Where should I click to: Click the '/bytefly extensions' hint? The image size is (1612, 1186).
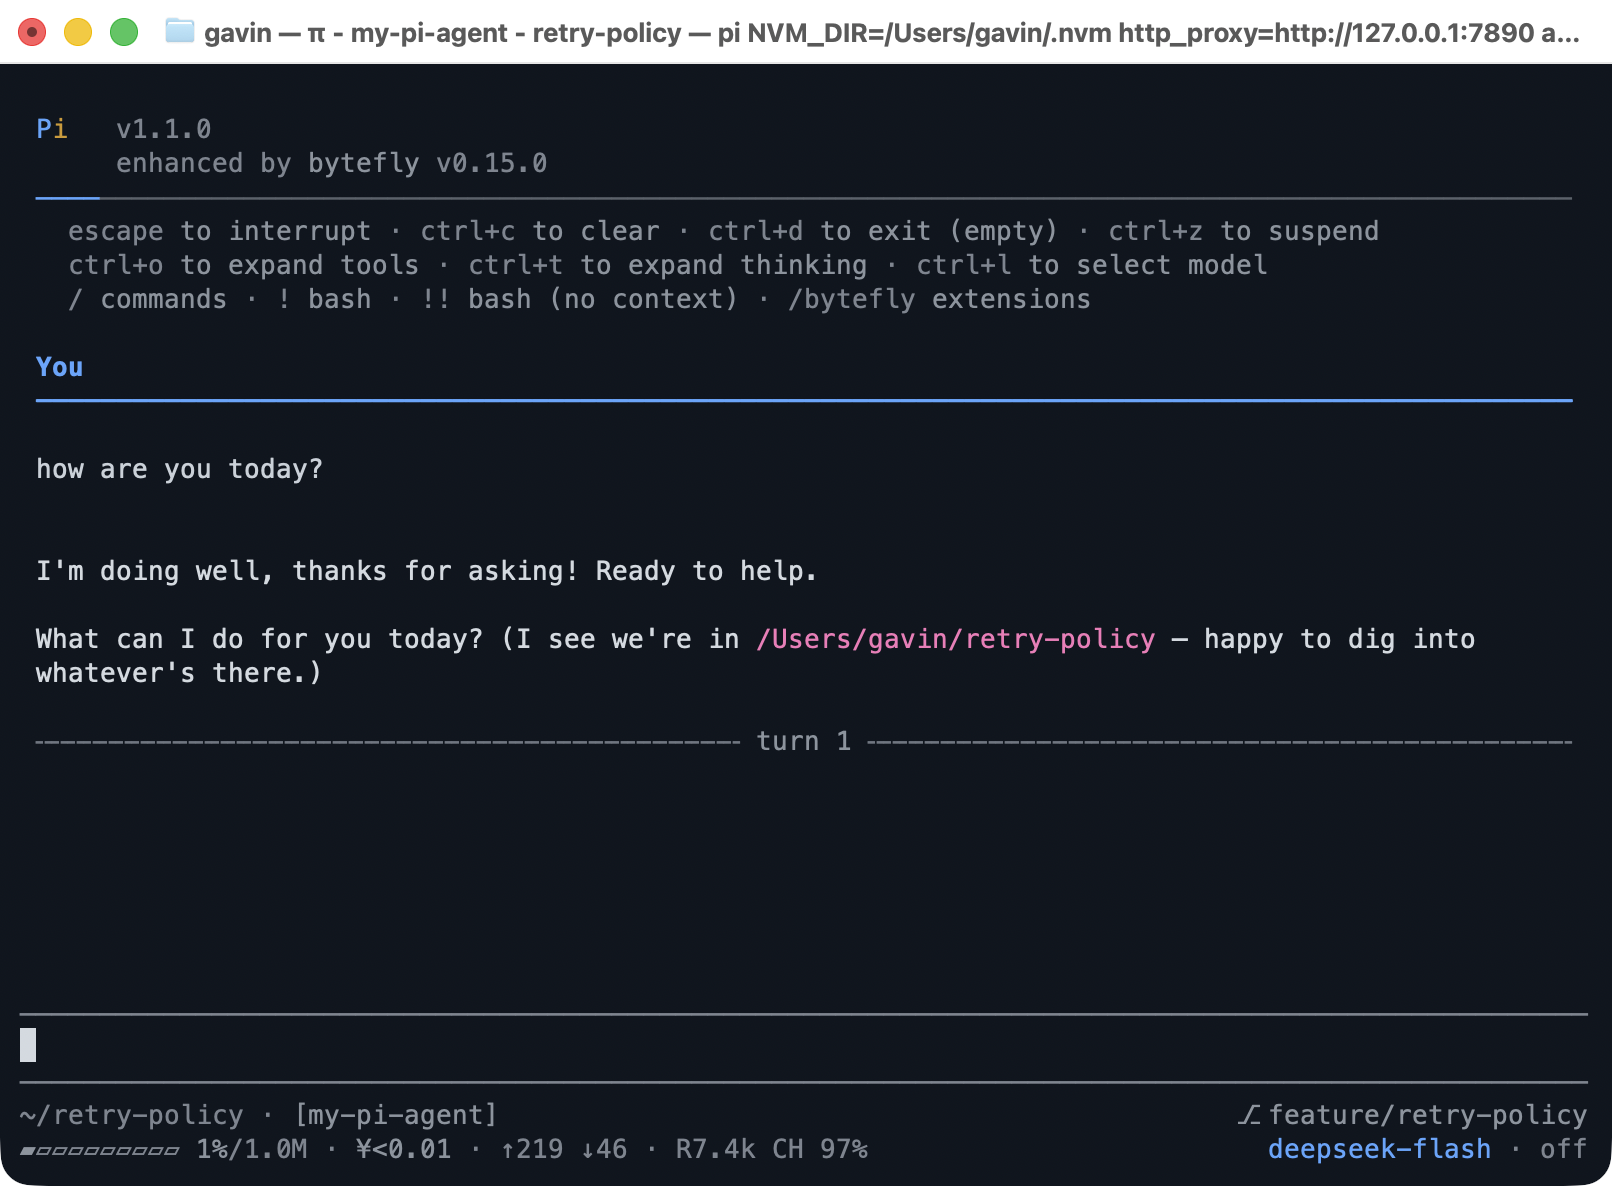(x=940, y=299)
